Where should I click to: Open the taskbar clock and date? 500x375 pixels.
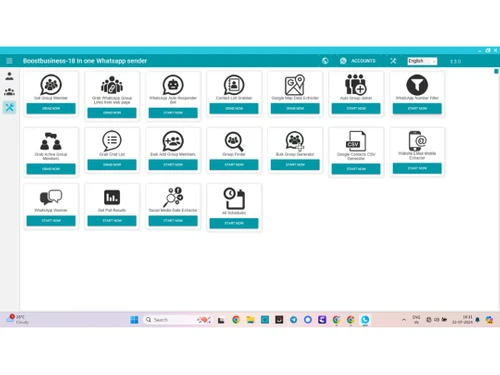(463, 320)
